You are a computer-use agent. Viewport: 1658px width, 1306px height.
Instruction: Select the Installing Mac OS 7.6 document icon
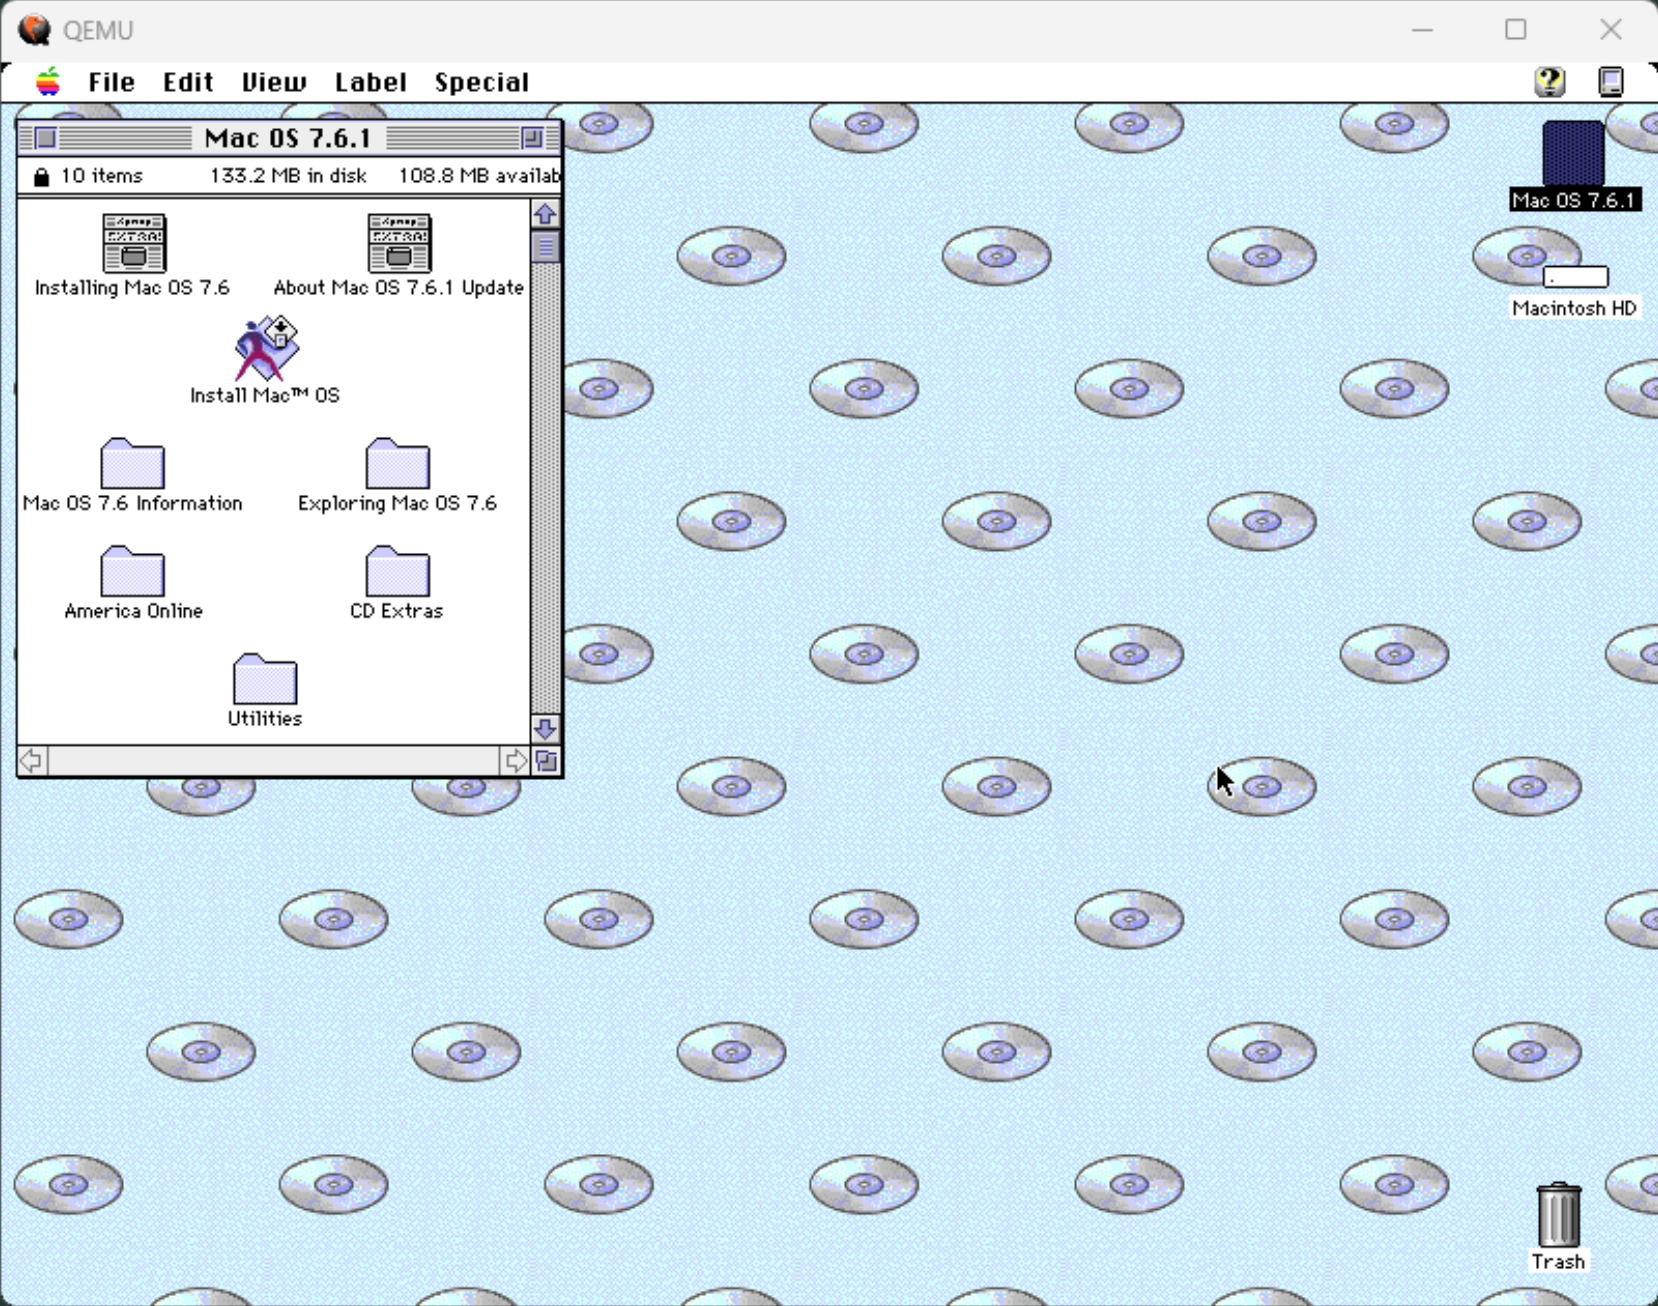(x=133, y=243)
